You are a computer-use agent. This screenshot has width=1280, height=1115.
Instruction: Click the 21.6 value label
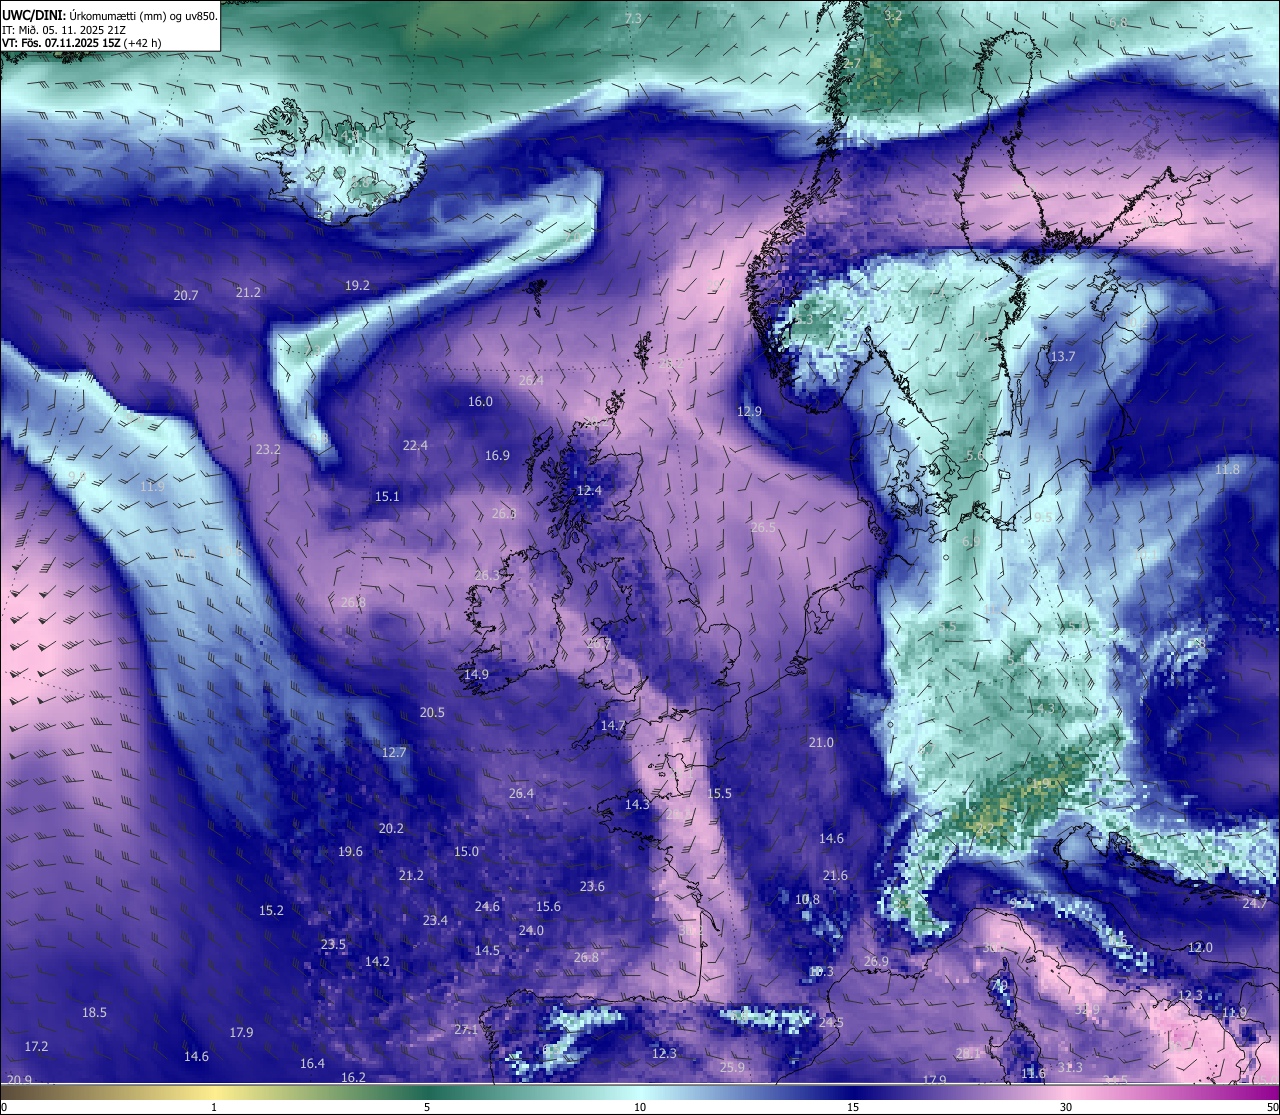tap(835, 875)
